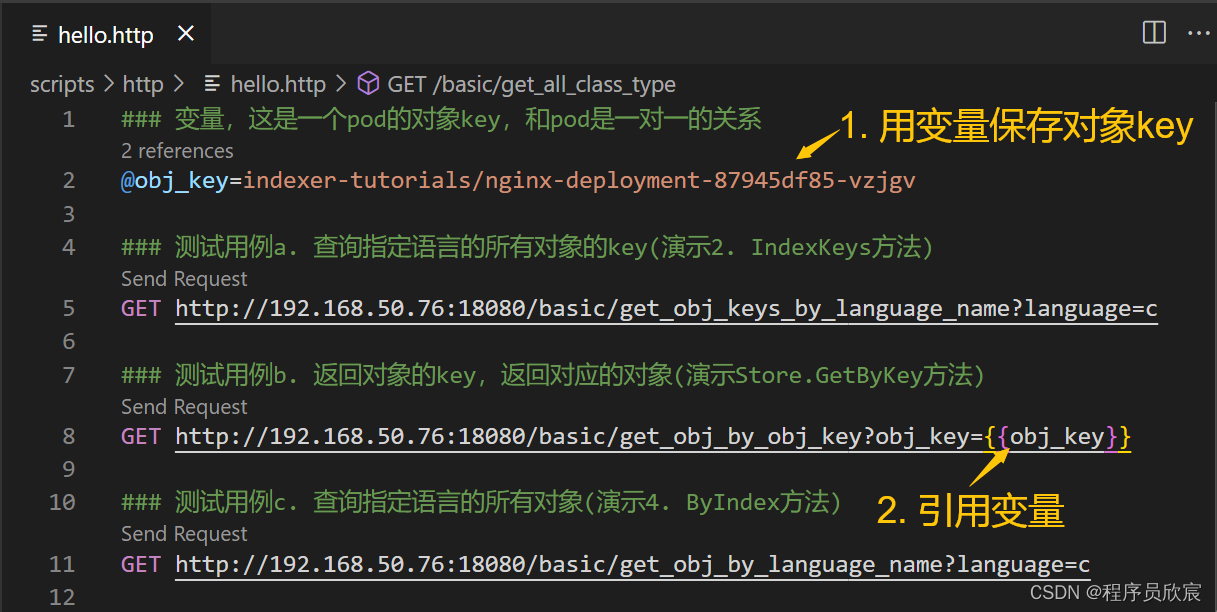Click the GET keyword on line 8
This screenshot has width=1217, height=612.
coord(141,437)
